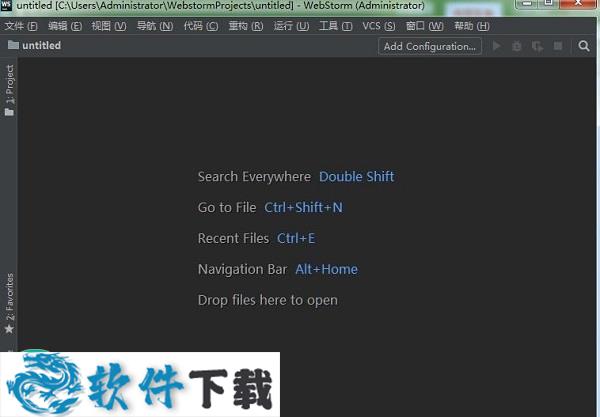Click the Stop square icon
Screen dimensions: 600x417
558,46
